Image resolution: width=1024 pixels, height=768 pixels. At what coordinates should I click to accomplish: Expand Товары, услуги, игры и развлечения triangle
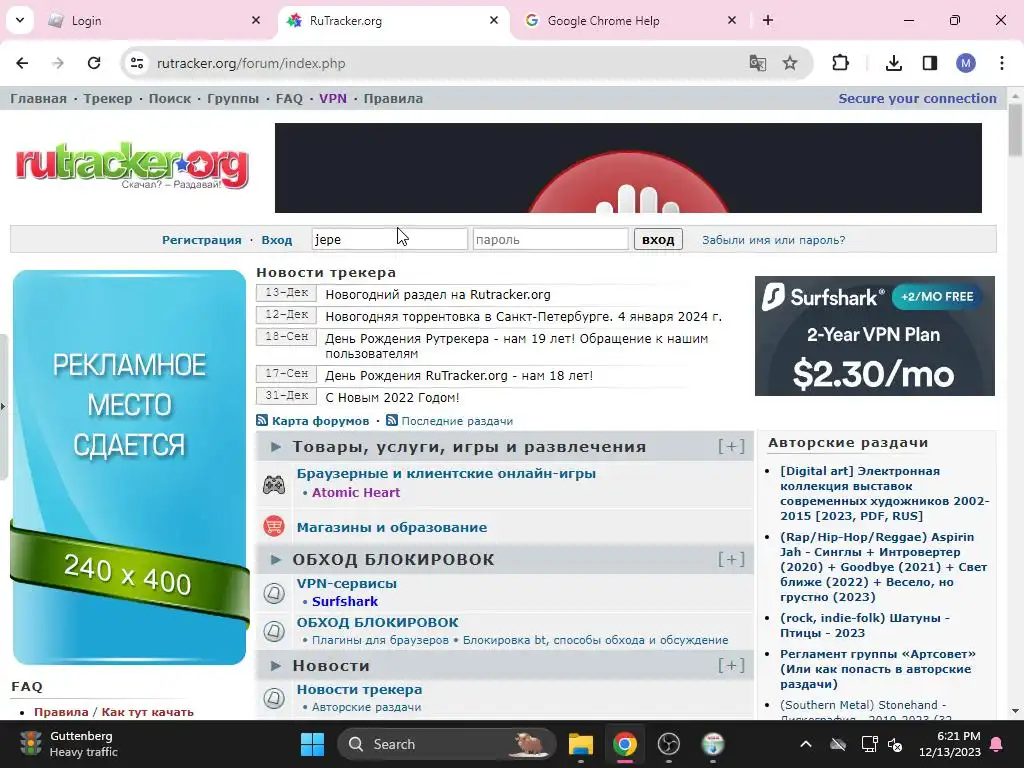pos(276,447)
